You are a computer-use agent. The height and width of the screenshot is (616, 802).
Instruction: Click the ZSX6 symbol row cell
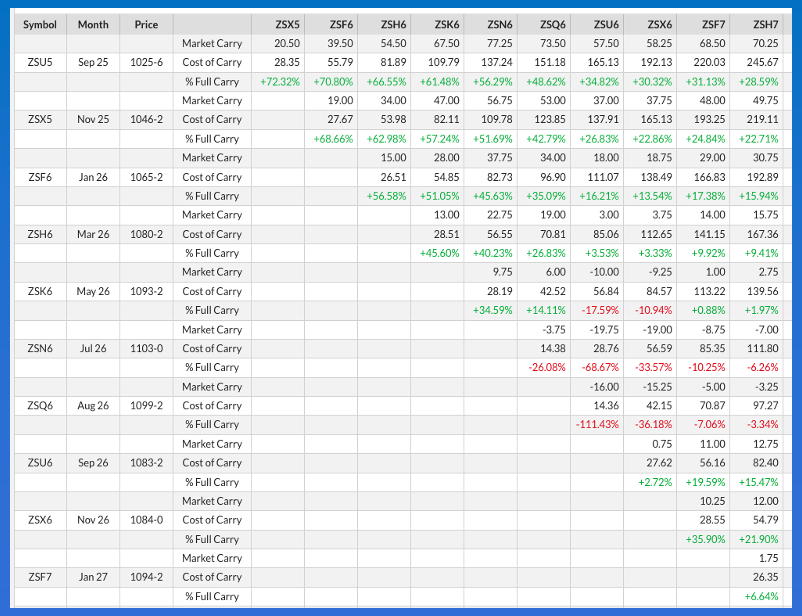click(40, 520)
